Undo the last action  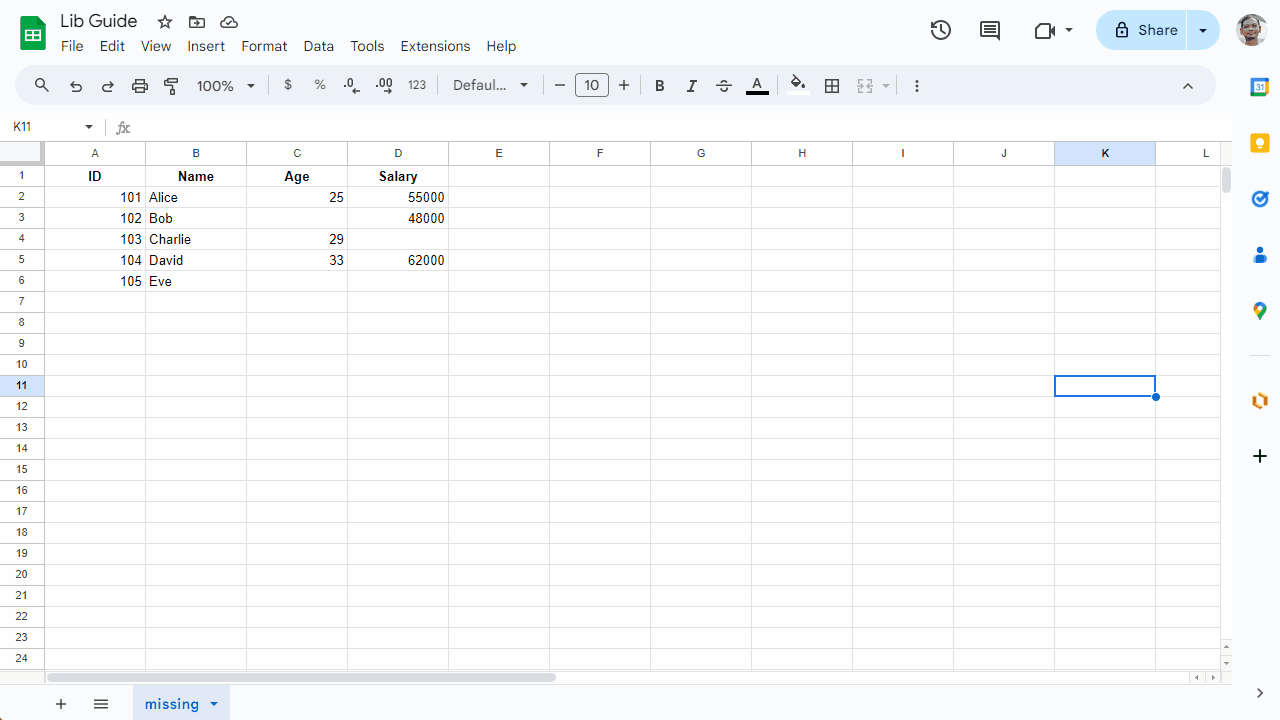click(x=76, y=86)
